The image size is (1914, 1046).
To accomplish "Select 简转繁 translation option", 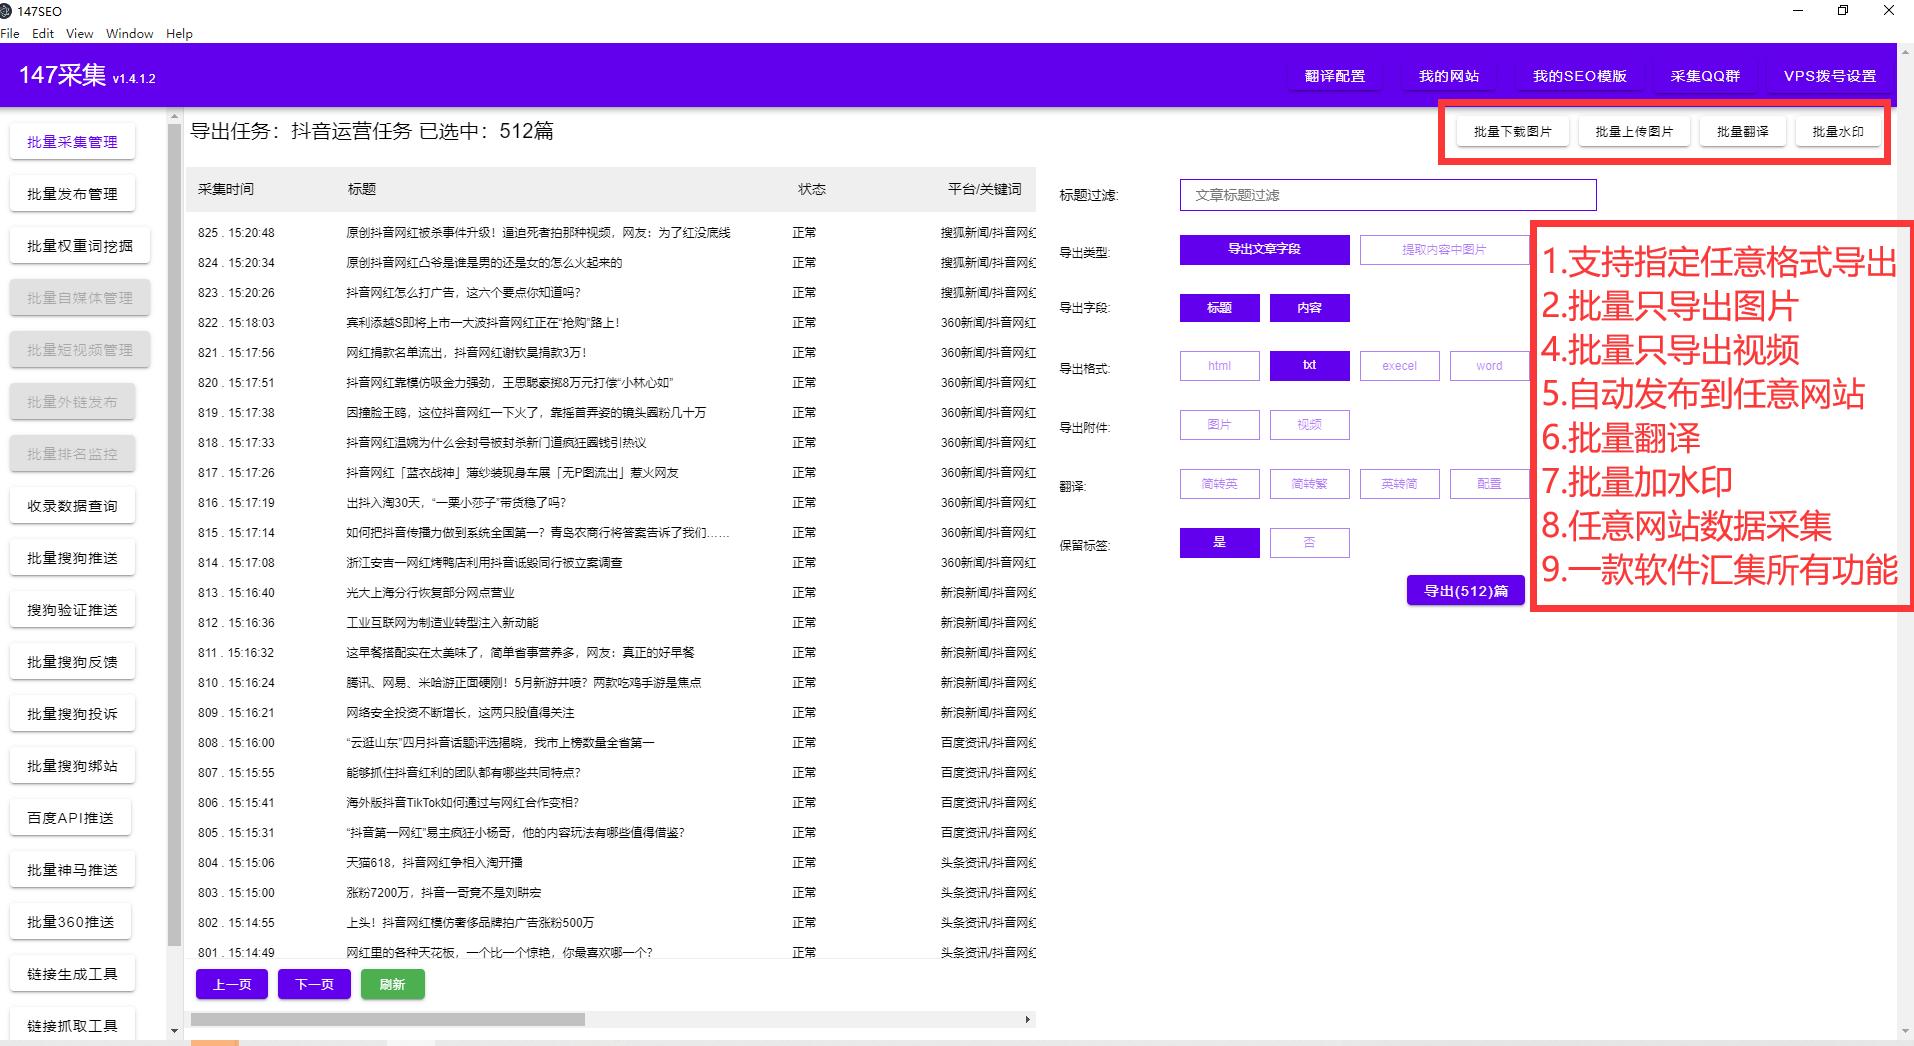I will [1308, 483].
